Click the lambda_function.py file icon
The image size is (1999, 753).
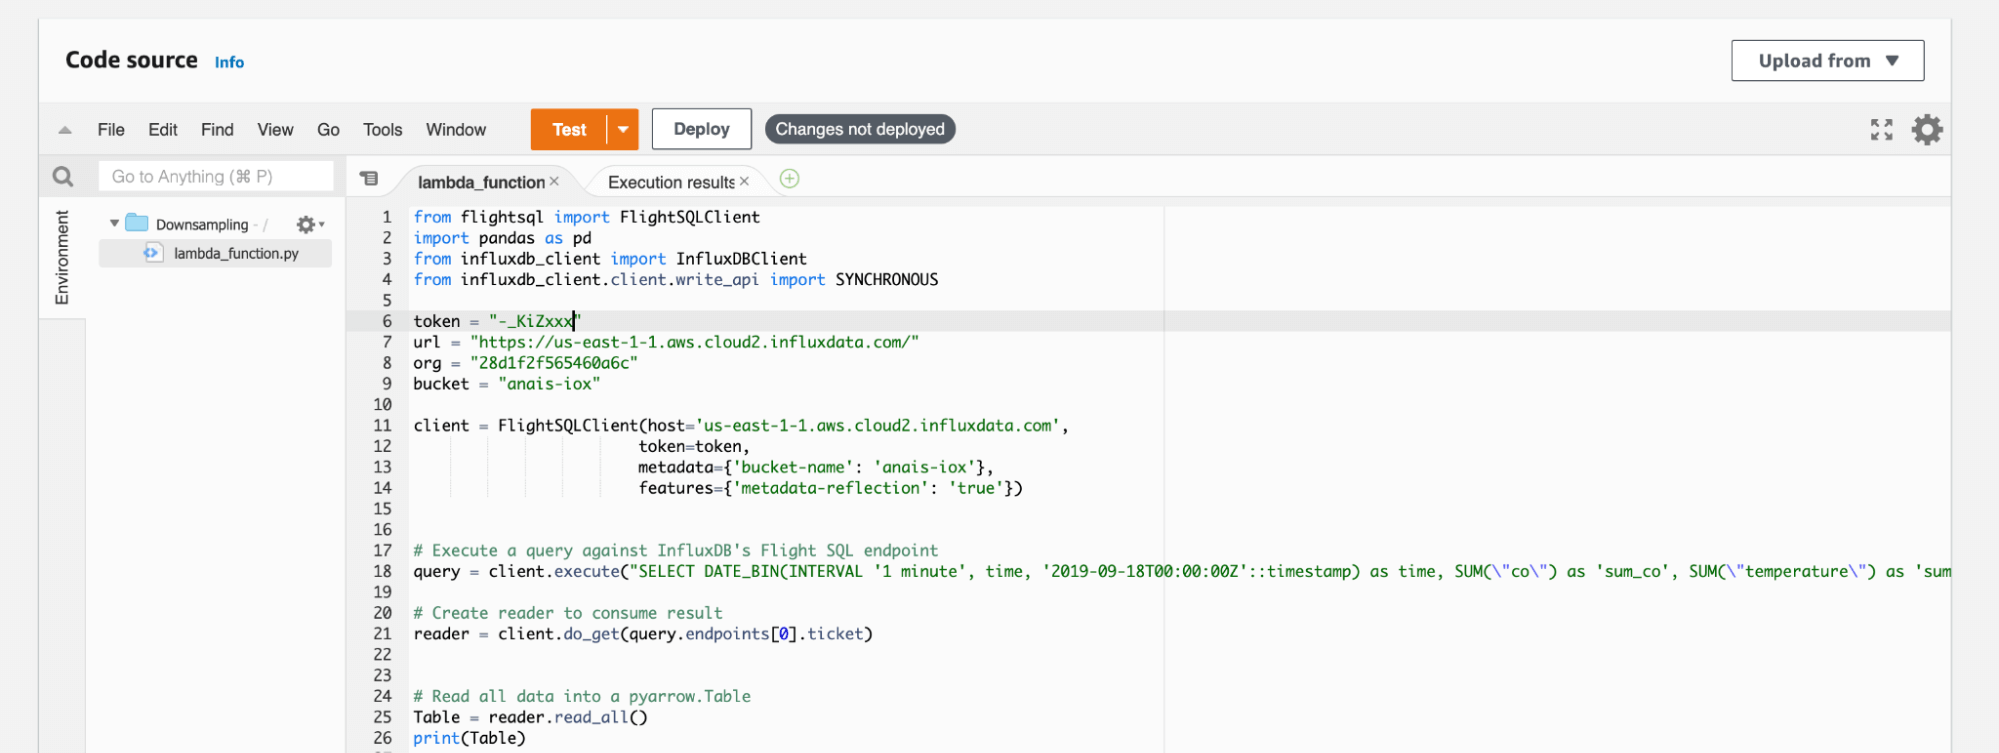point(152,253)
